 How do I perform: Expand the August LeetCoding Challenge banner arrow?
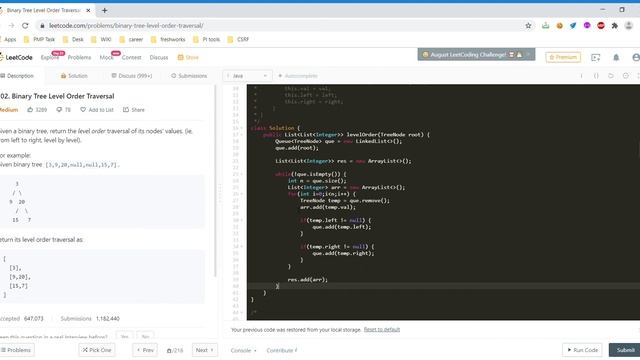coord(528,54)
